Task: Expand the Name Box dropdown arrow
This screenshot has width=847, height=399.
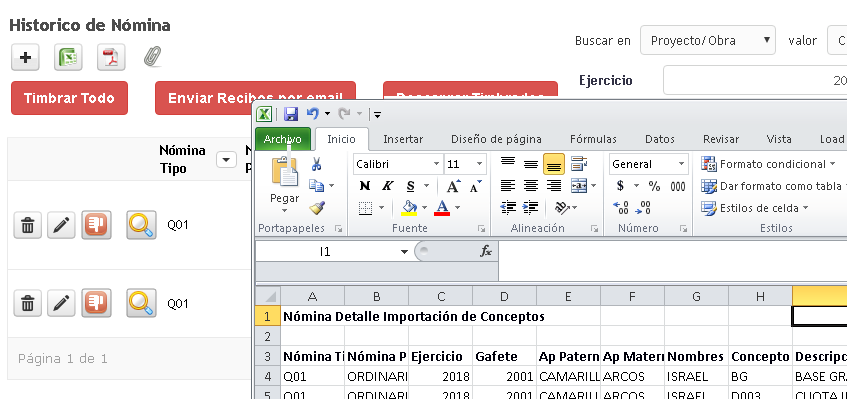Action: (404, 252)
